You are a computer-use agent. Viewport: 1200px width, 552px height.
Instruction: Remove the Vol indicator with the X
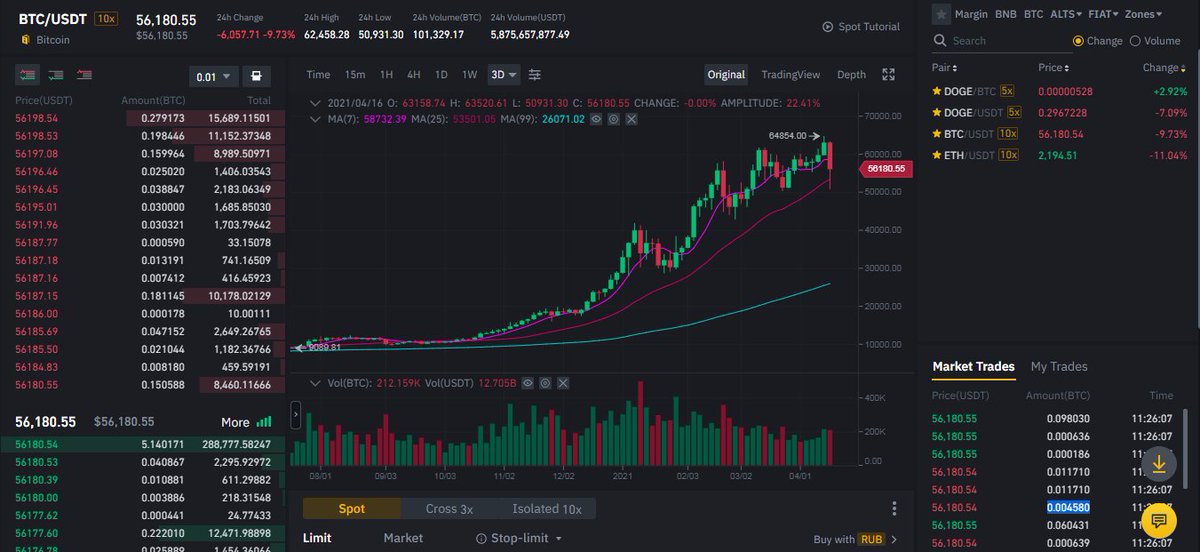(x=561, y=382)
